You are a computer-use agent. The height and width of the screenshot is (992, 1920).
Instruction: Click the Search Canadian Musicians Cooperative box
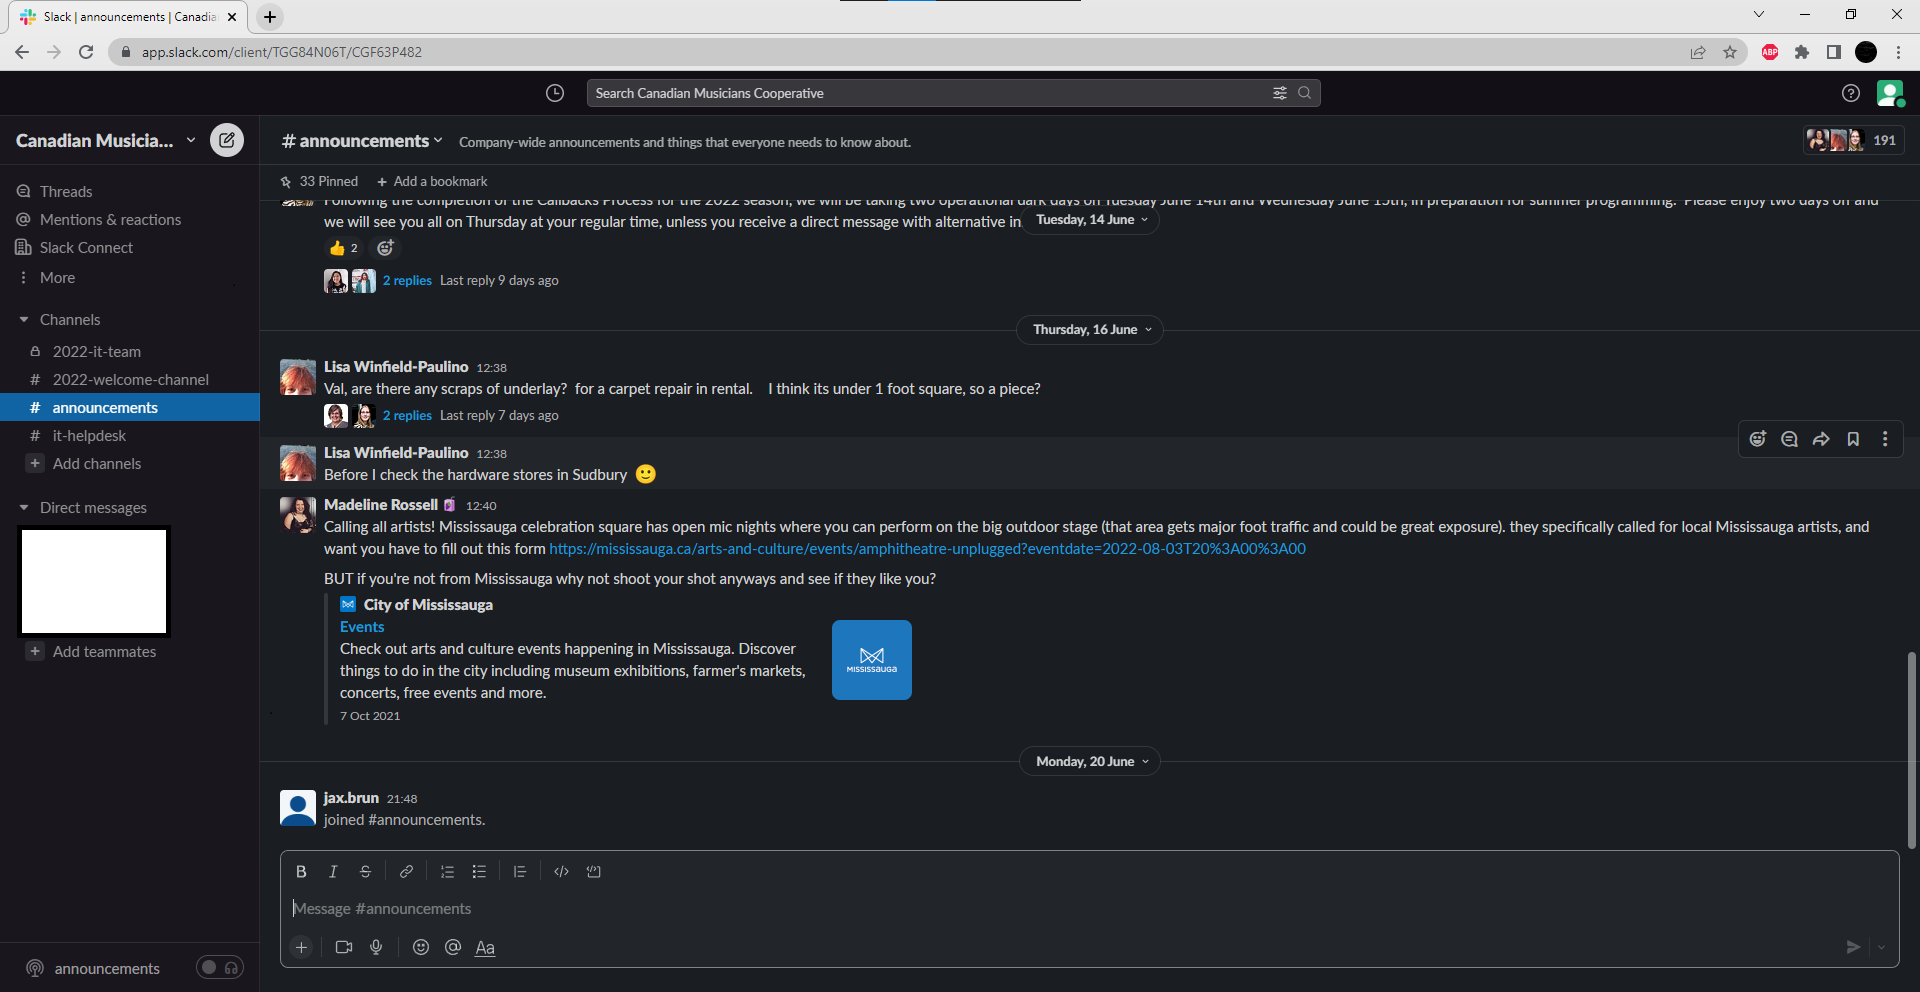point(953,93)
